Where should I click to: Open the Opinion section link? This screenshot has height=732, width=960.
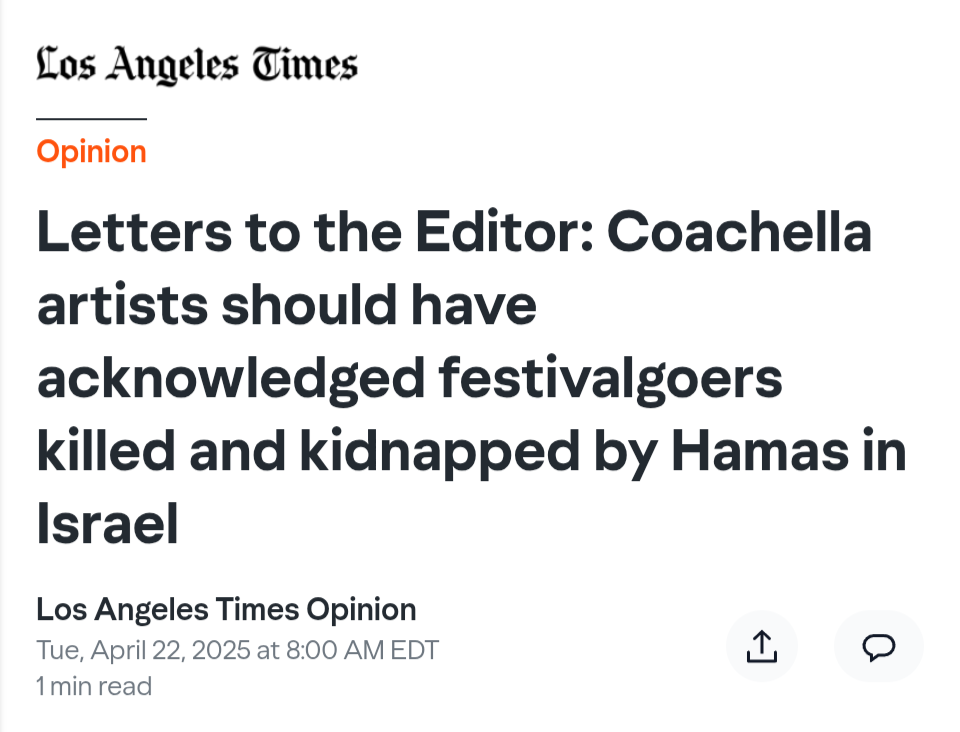pos(92,151)
